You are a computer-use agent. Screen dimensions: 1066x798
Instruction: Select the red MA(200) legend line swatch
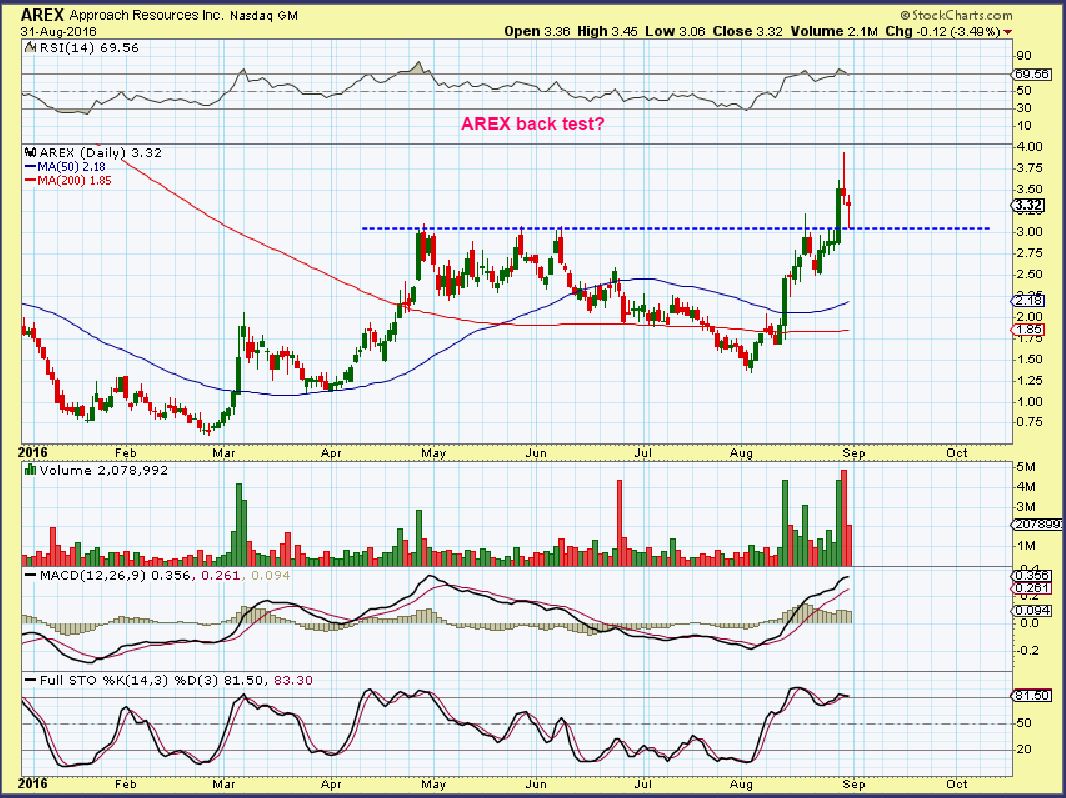(x=31, y=181)
